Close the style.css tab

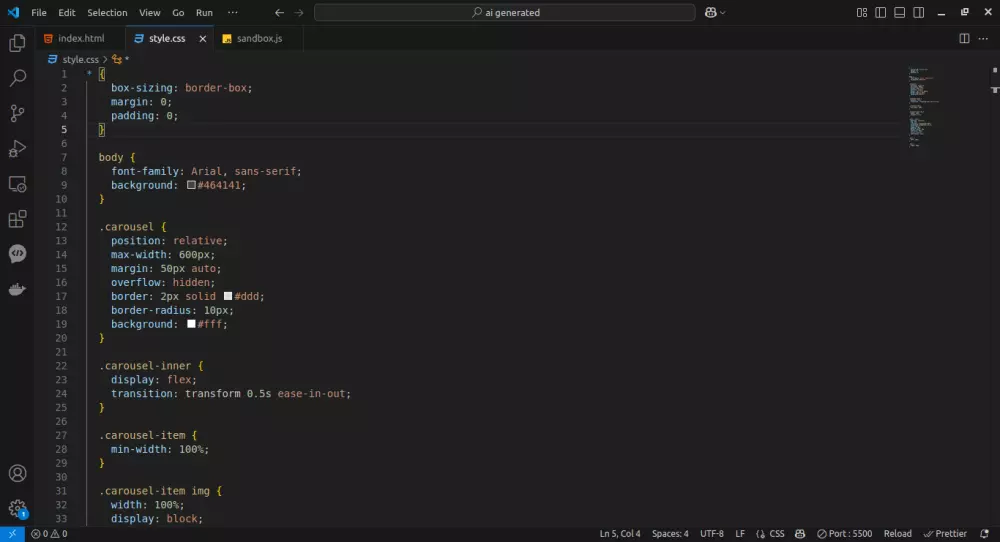[203, 39]
